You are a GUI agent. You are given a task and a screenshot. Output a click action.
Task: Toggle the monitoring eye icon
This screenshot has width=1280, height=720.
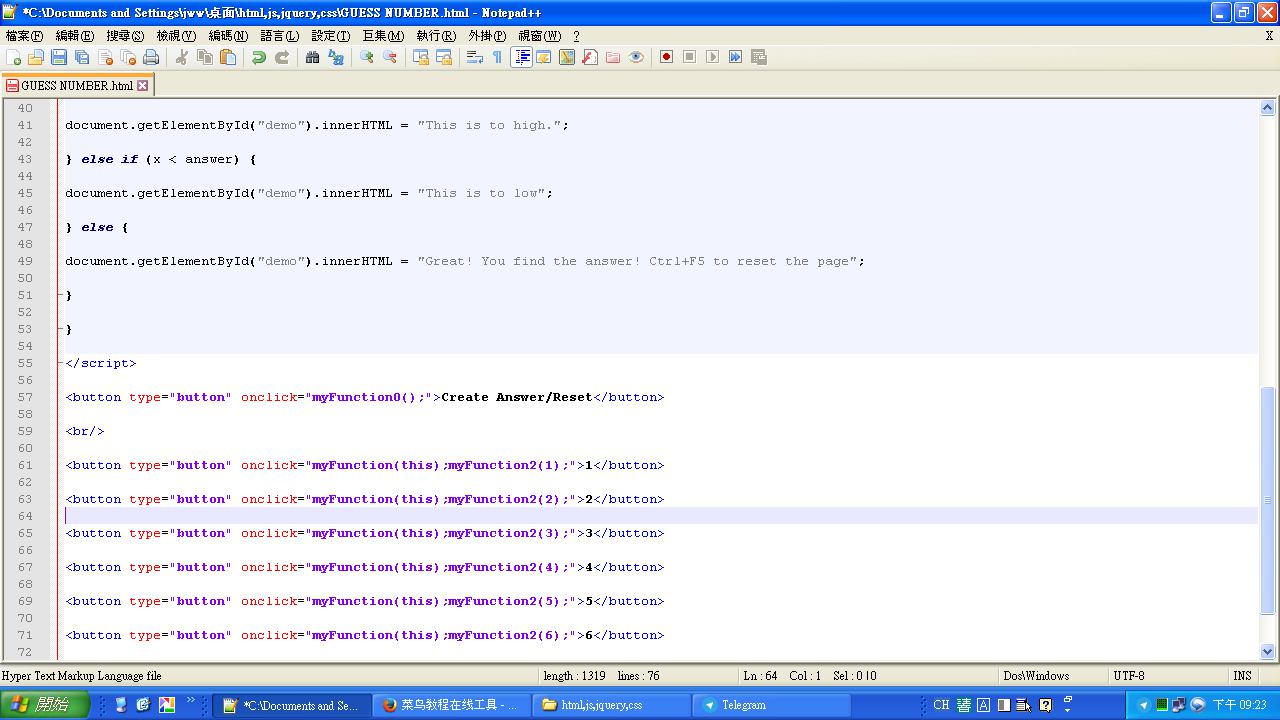point(636,57)
